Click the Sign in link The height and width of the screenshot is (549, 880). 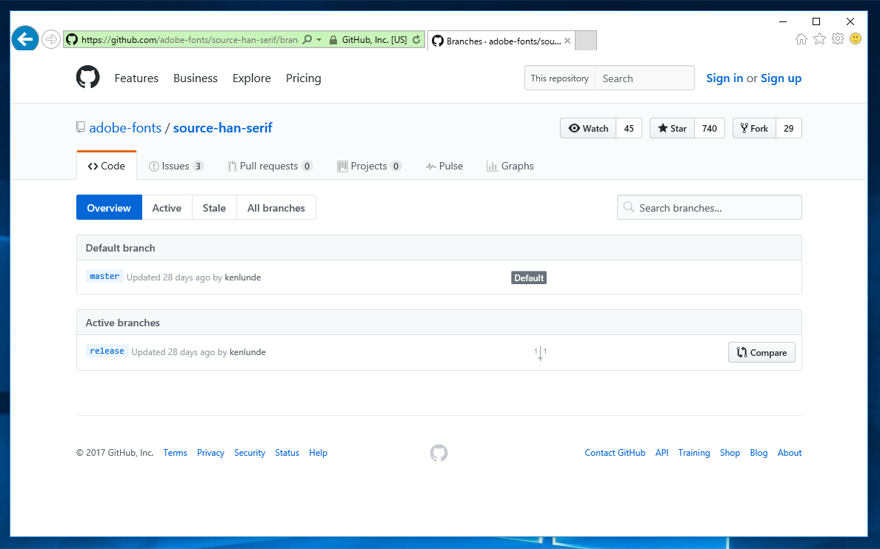[725, 78]
